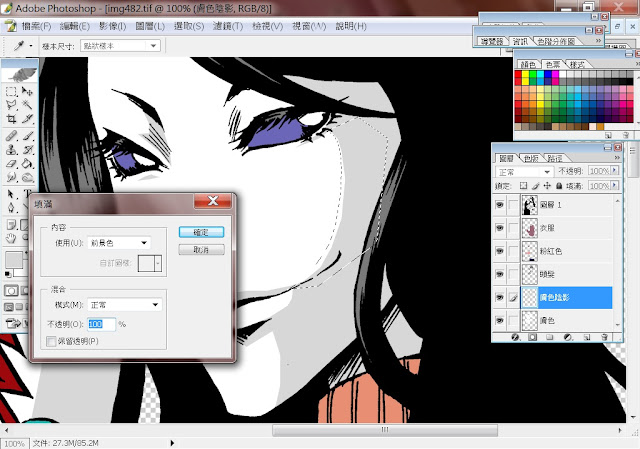Select the Hand tool
The height and width of the screenshot is (449, 640).
(x=11, y=238)
